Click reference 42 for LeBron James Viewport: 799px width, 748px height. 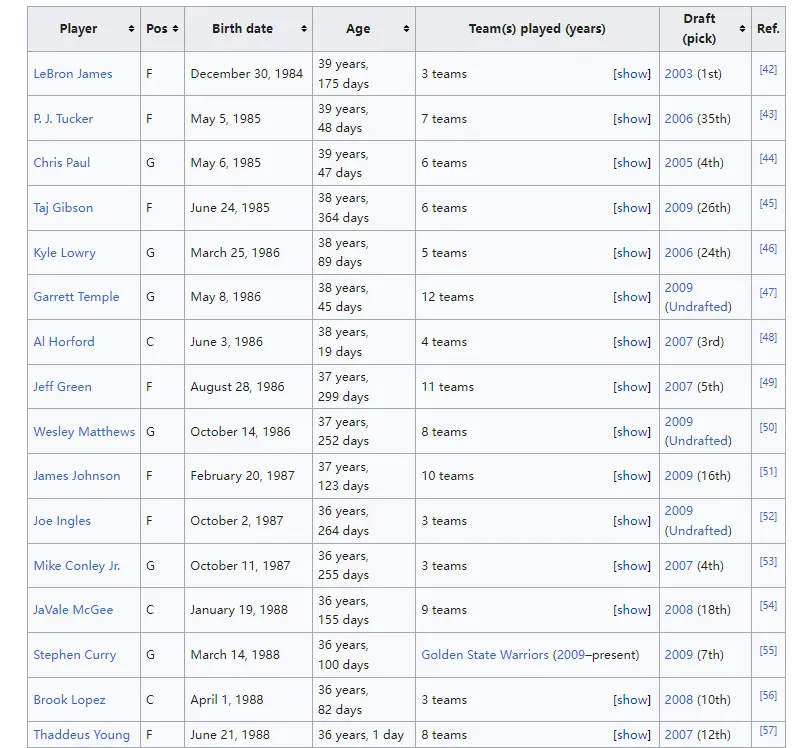(768, 70)
